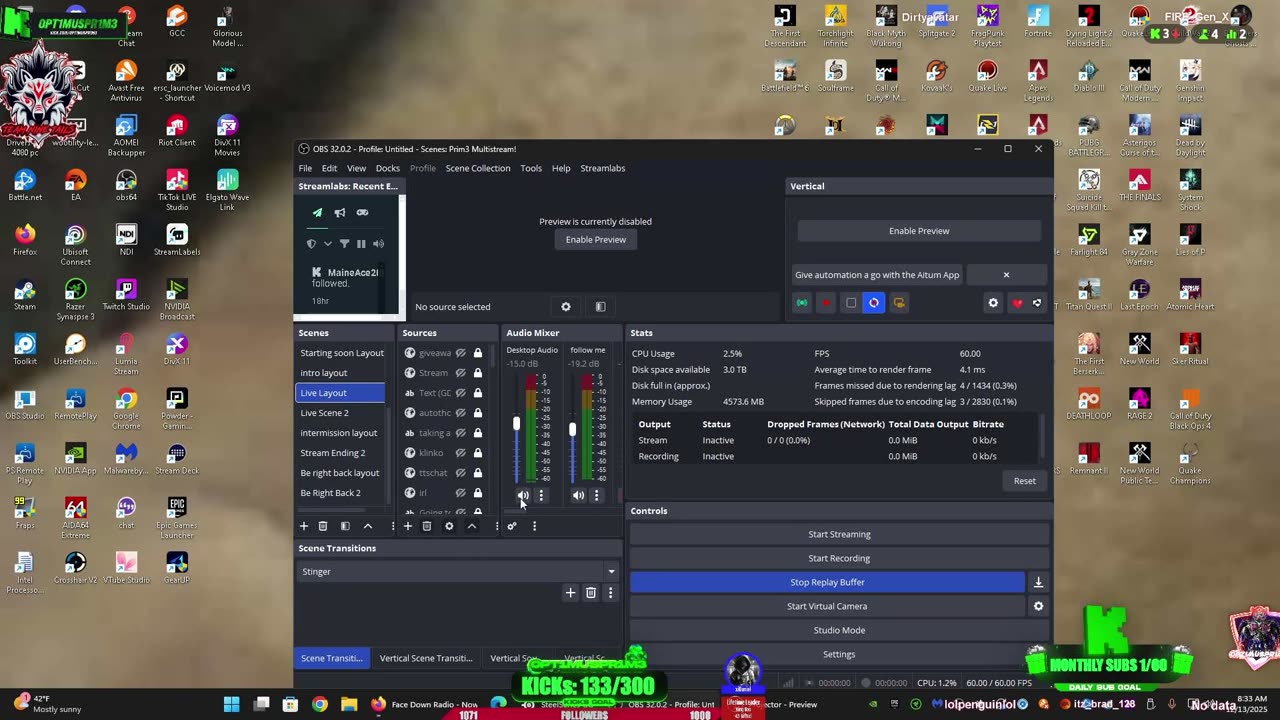Screen dimensions: 1280x720
Task: Show the klinko source eye icon
Action: 461,453
